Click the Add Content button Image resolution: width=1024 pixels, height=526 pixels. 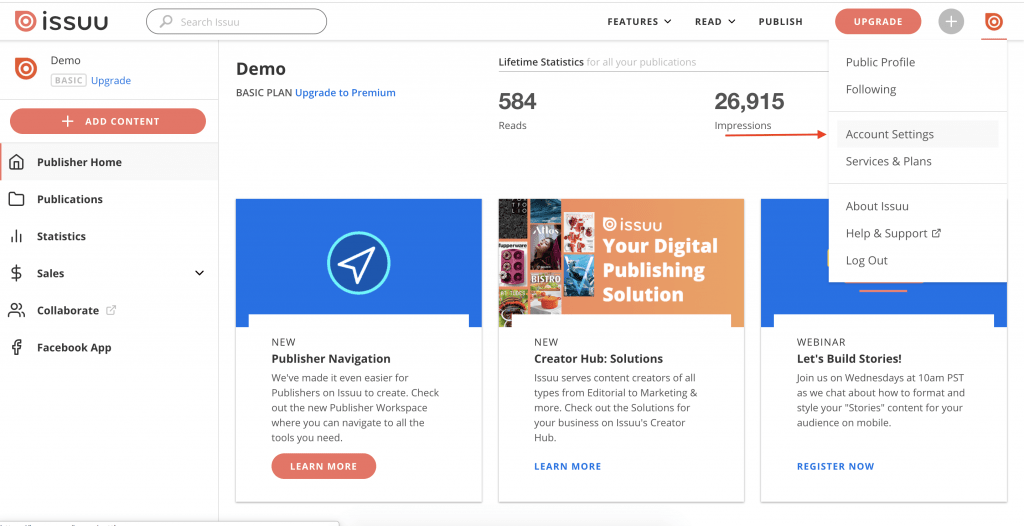108,121
